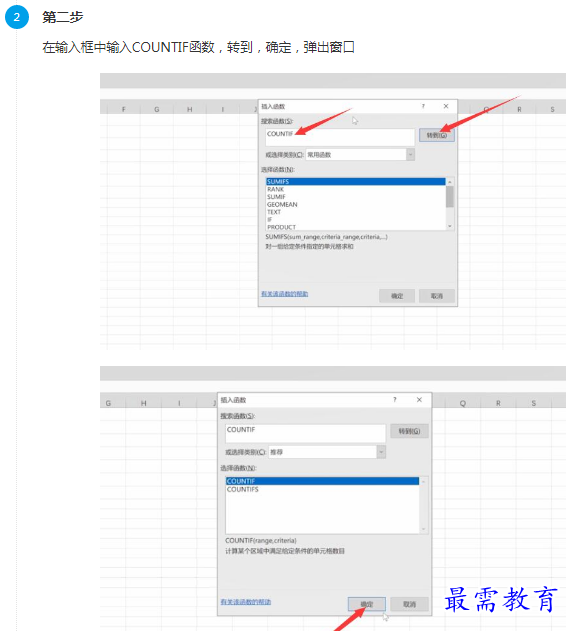Close the upper Insert Function dialog
The height and width of the screenshot is (631, 566).
click(x=446, y=106)
